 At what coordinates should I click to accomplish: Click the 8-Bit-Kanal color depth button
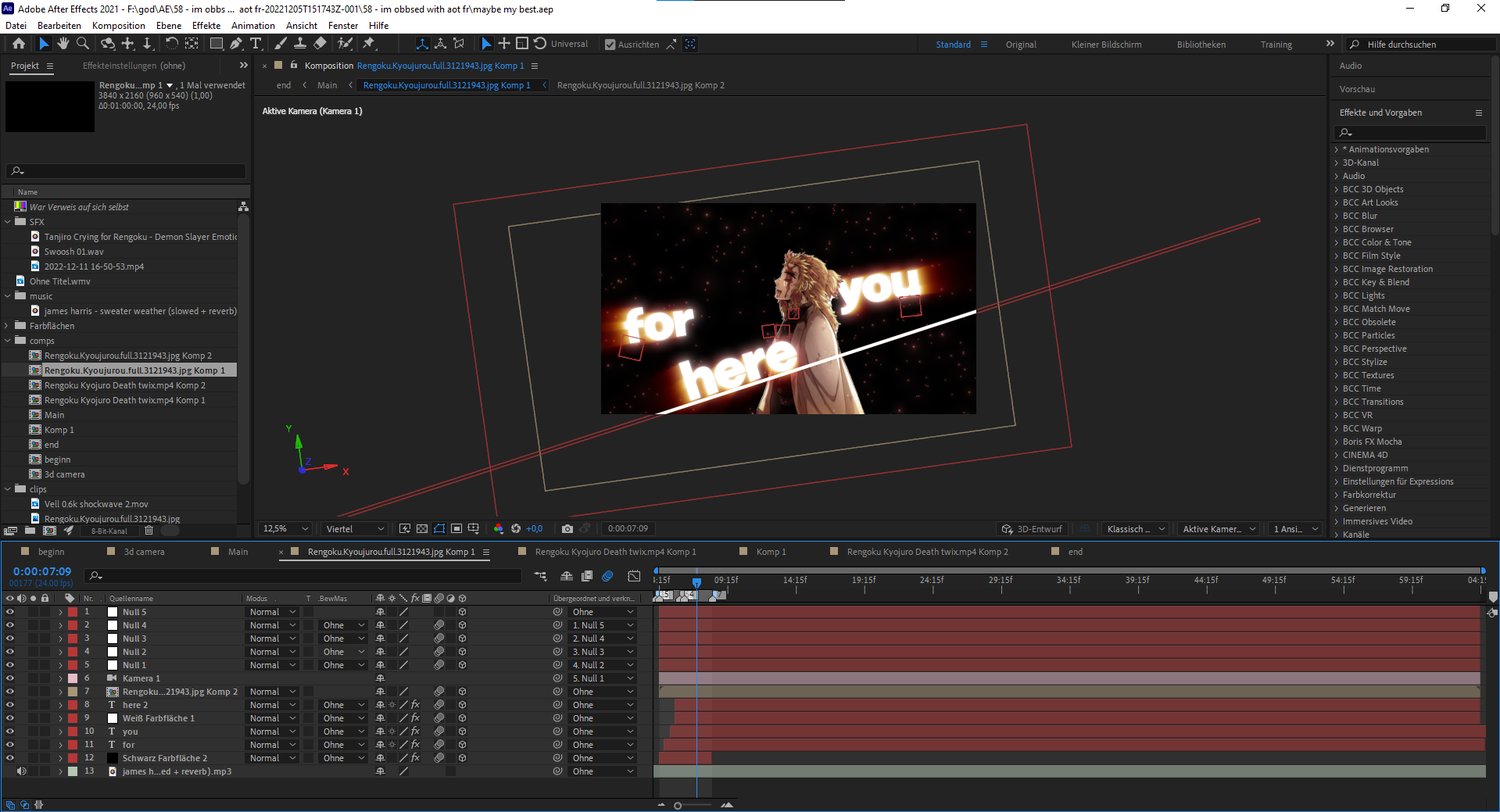coord(109,531)
